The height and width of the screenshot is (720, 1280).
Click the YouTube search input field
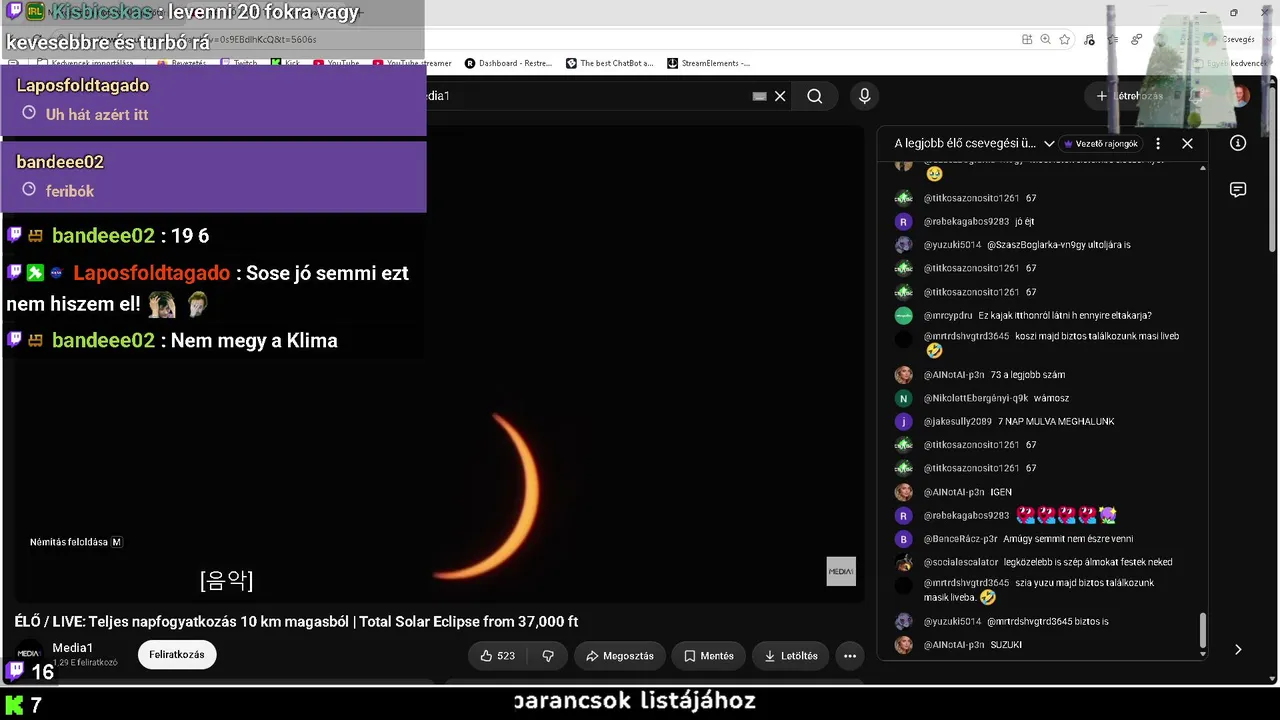click(x=590, y=96)
